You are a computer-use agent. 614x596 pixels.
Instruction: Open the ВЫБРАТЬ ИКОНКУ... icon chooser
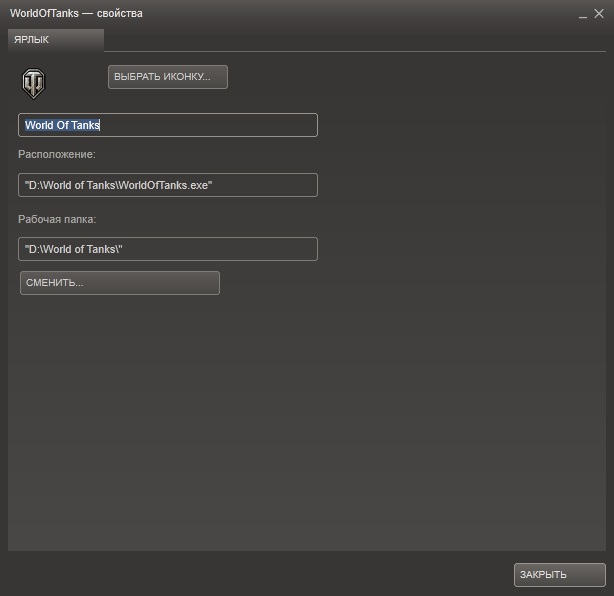[168, 77]
